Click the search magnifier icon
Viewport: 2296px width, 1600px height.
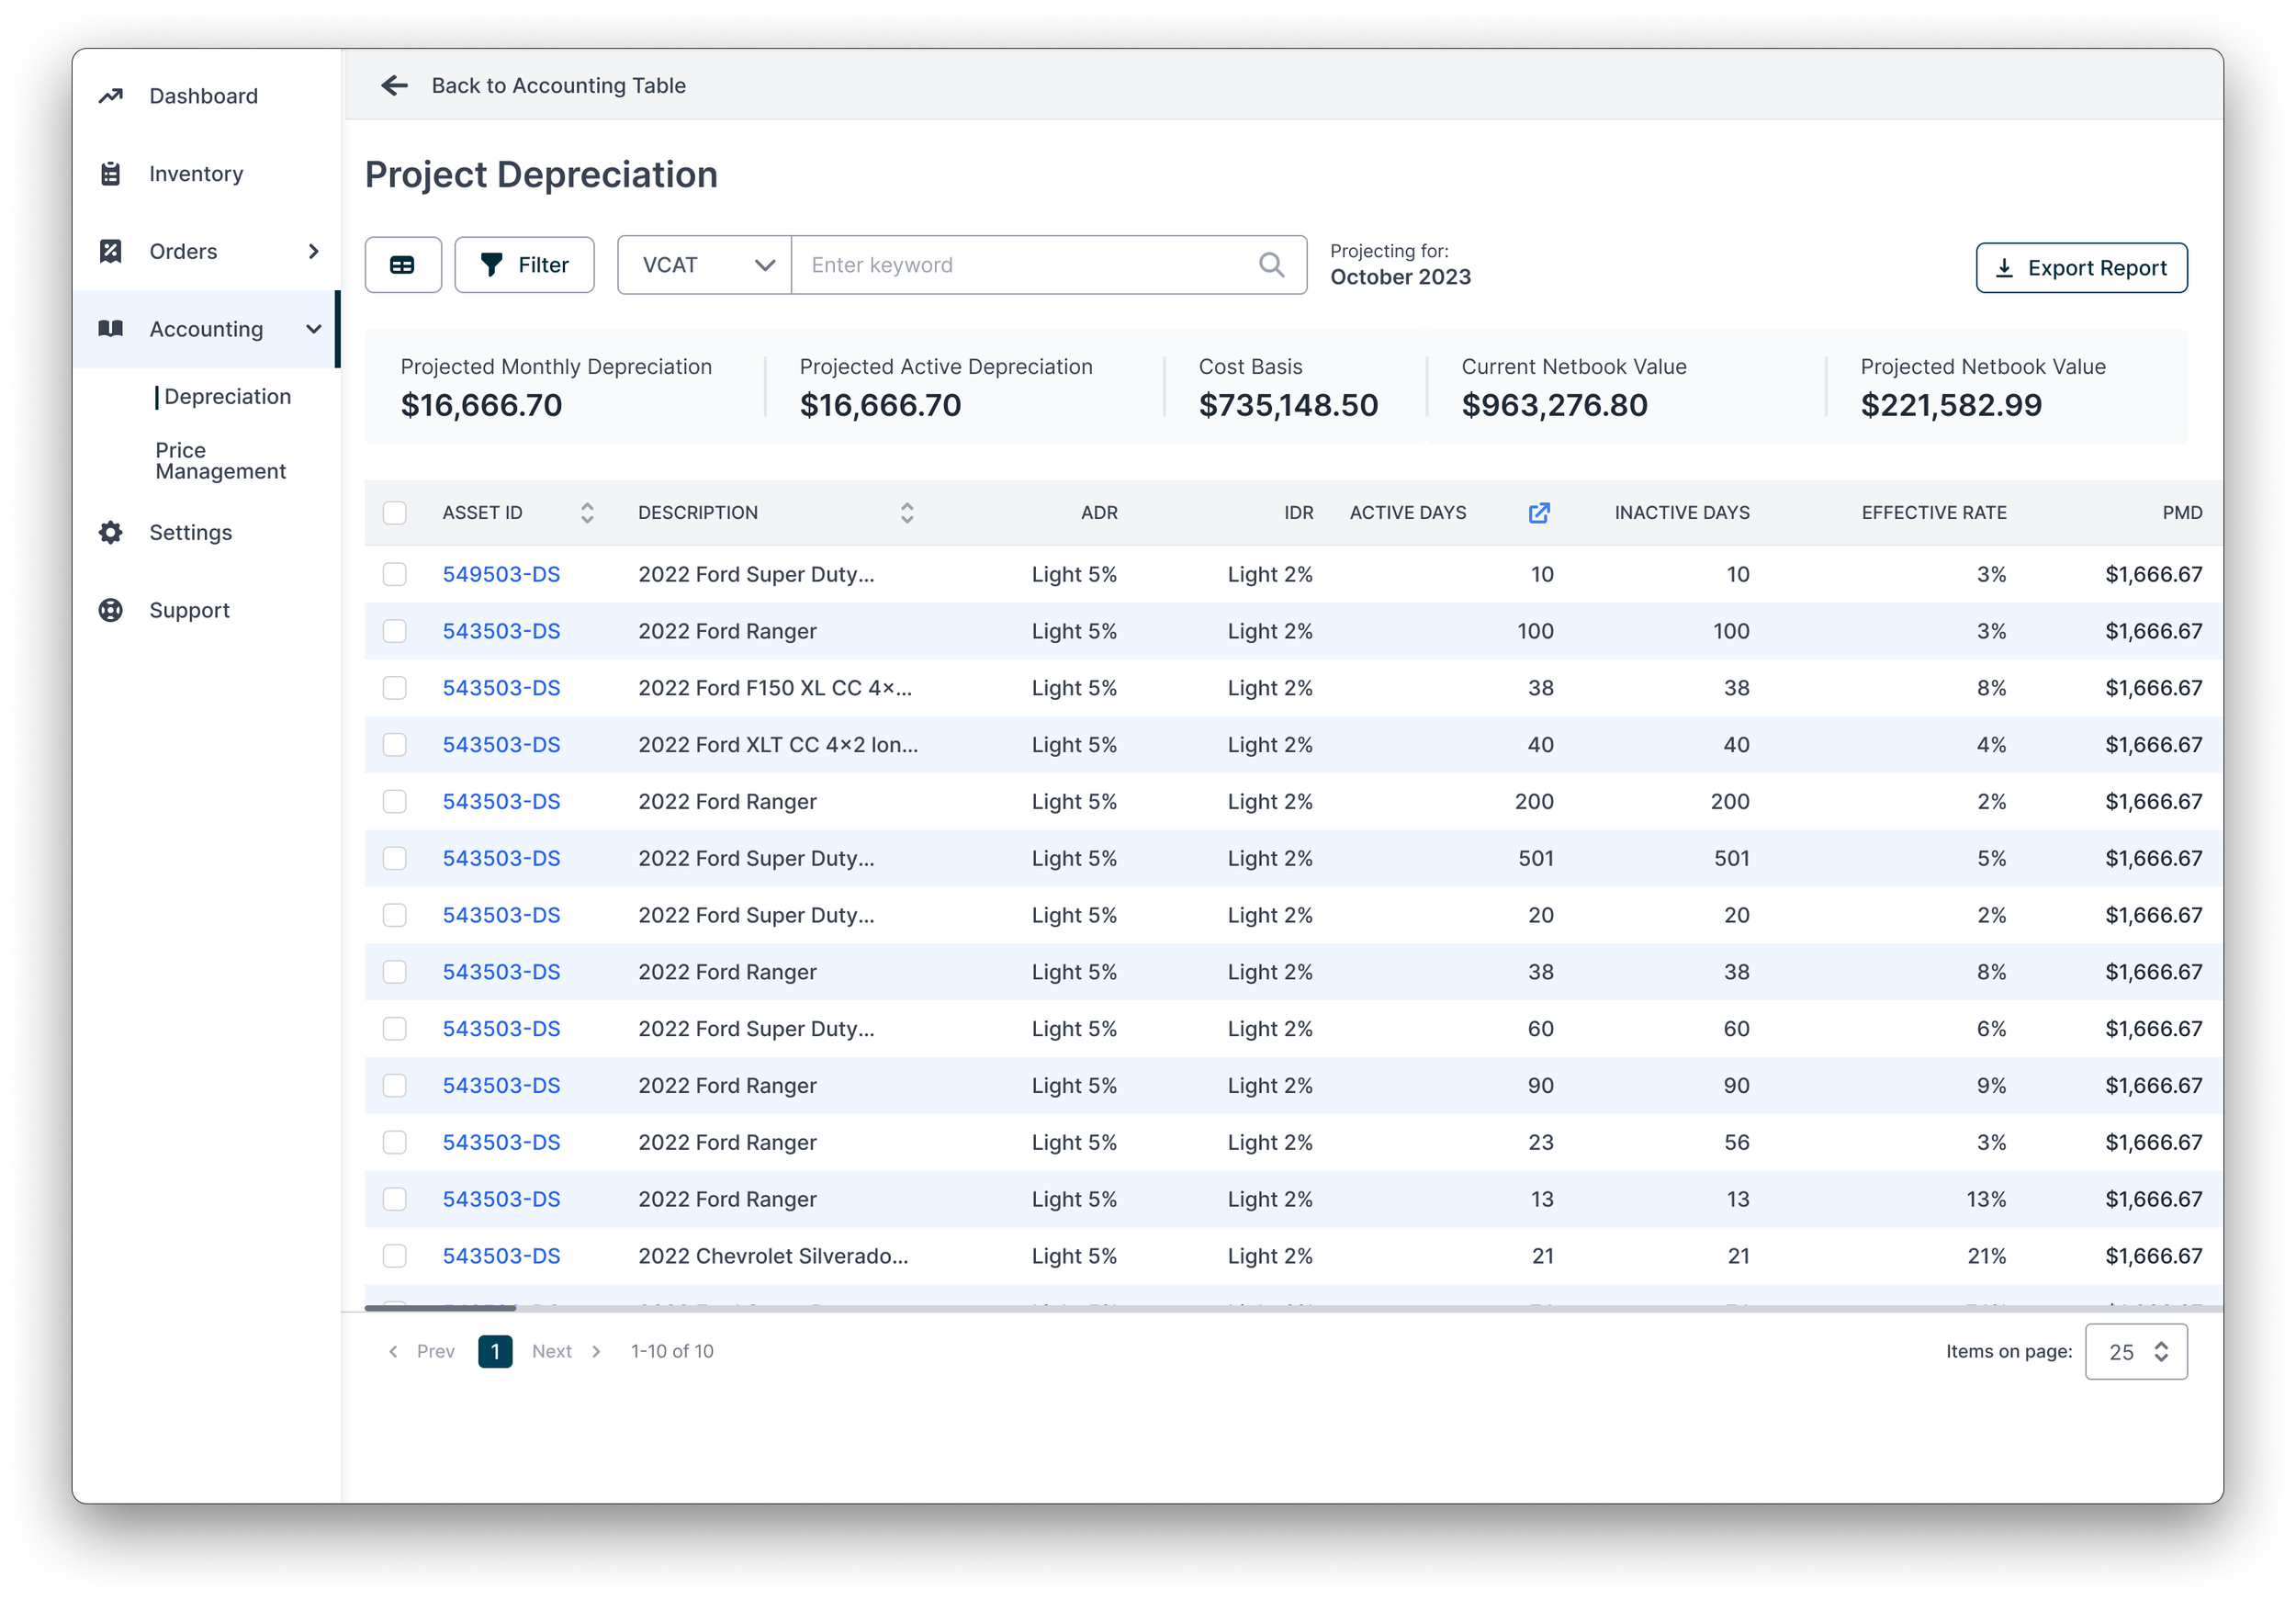pos(1271,265)
